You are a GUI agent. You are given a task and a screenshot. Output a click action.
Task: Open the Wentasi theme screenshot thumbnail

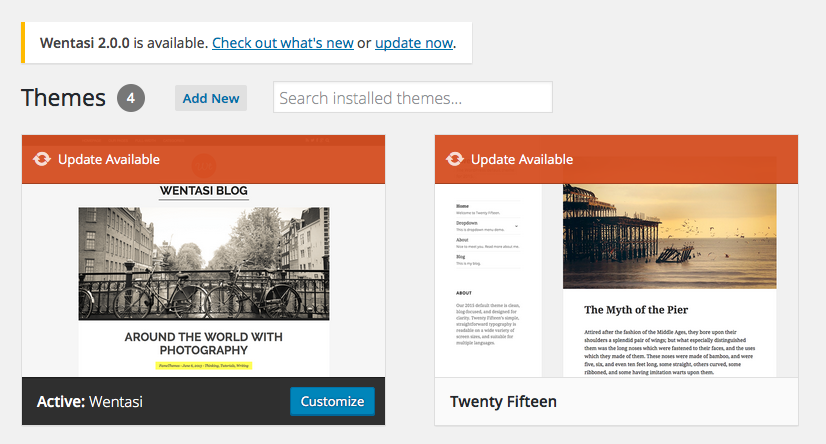[x=203, y=256]
